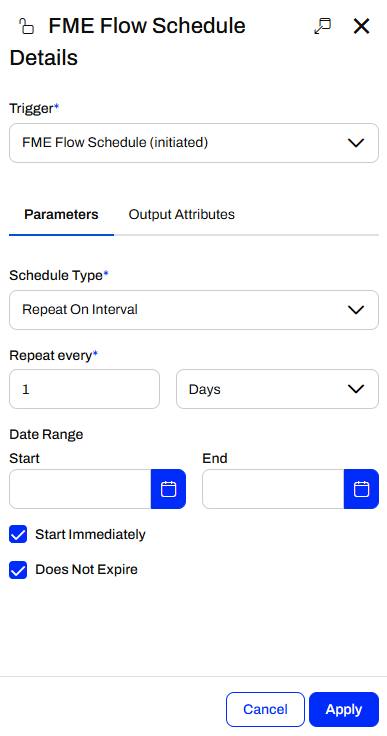Click the Start date input field
Screen dimensions: 387x736
[x=80, y=489]
